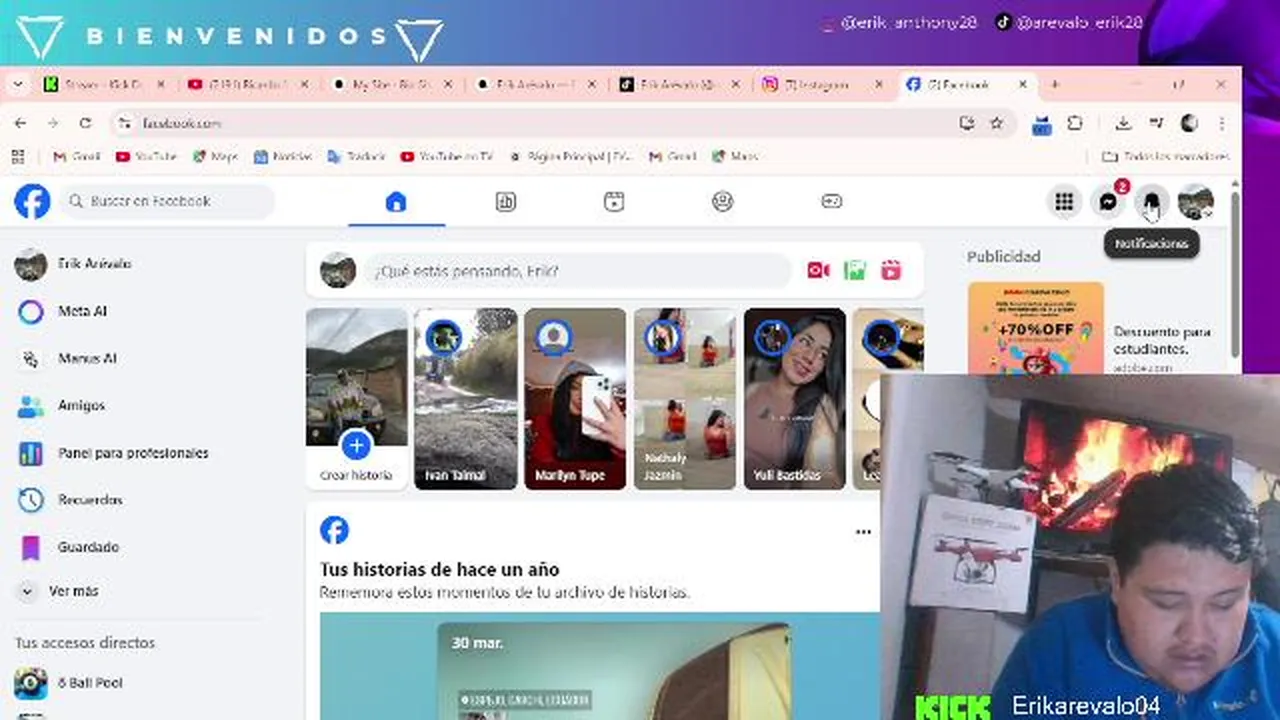Viewport: 1280px width, 720px height.
Task: Switch to the Instagram browser tab
Action: [822, 85]
